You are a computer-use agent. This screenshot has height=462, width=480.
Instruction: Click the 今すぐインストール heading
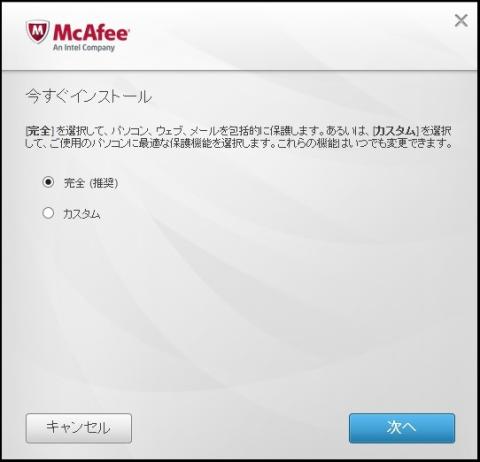pos(89,96)
